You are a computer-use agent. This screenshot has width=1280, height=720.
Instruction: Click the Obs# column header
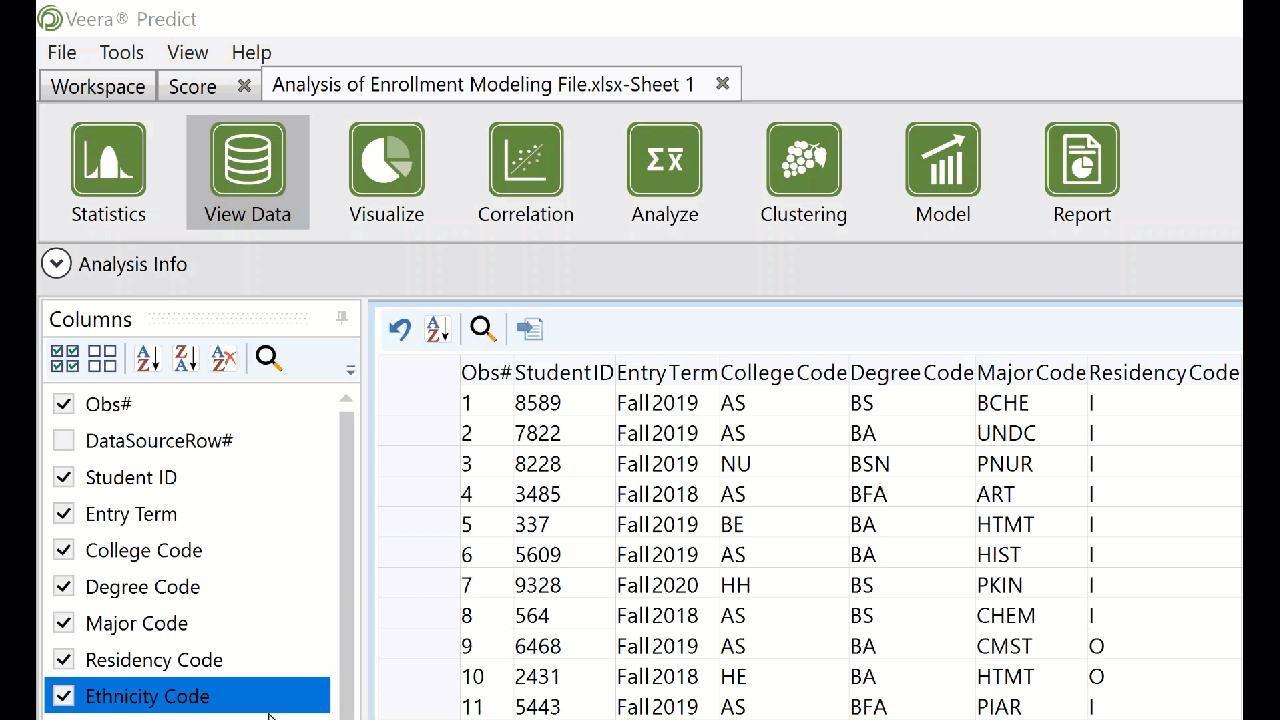click(x=486, y=373)
